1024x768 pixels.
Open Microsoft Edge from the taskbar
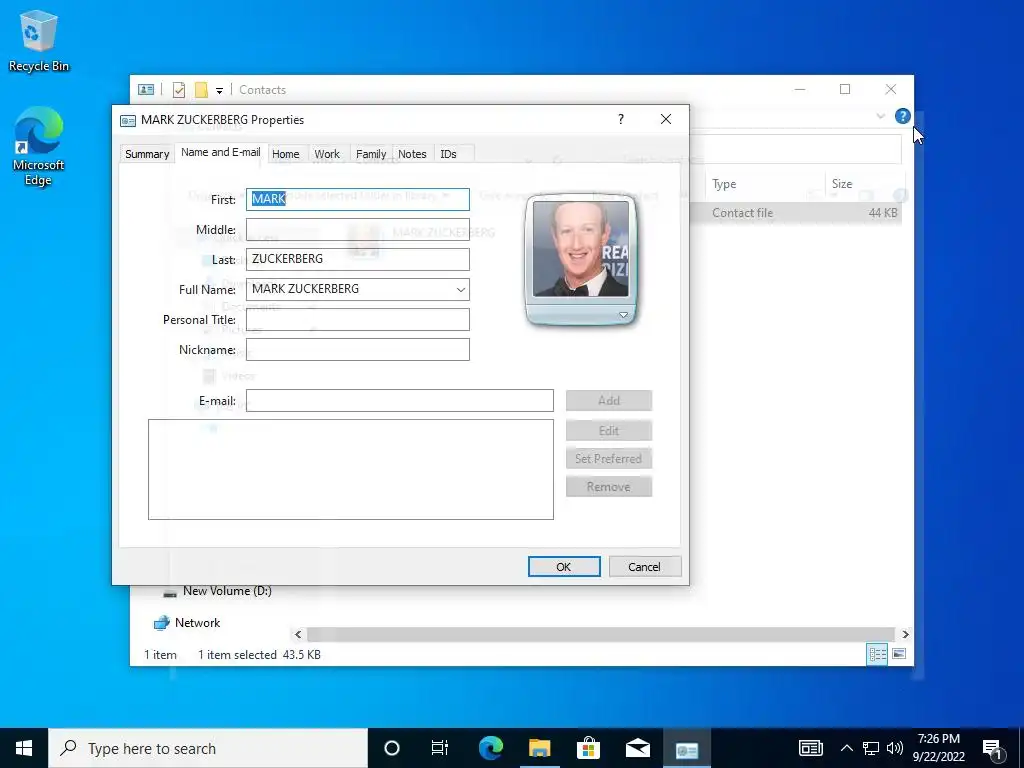tap(490, 748)
